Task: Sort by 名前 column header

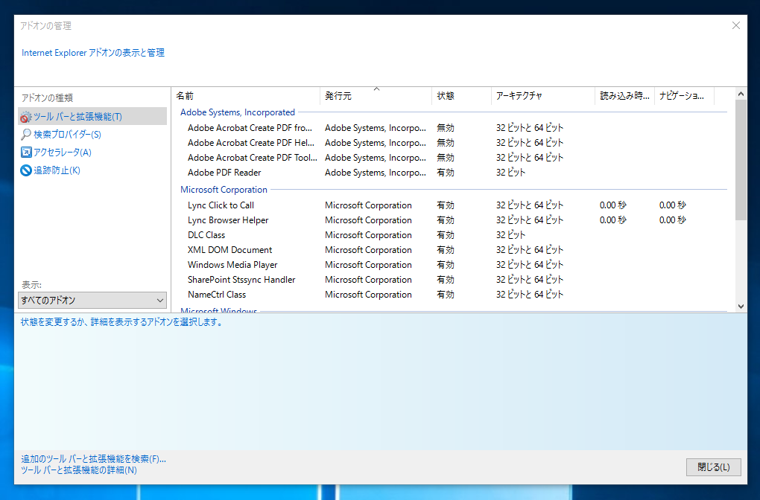Action: (x=246, y=96)
